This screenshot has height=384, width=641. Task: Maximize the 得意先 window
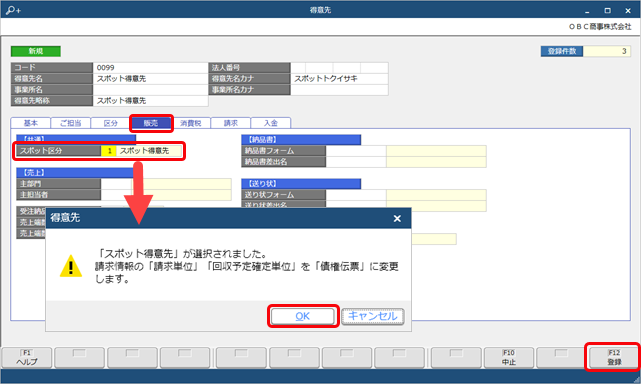[x=607, y=11]
